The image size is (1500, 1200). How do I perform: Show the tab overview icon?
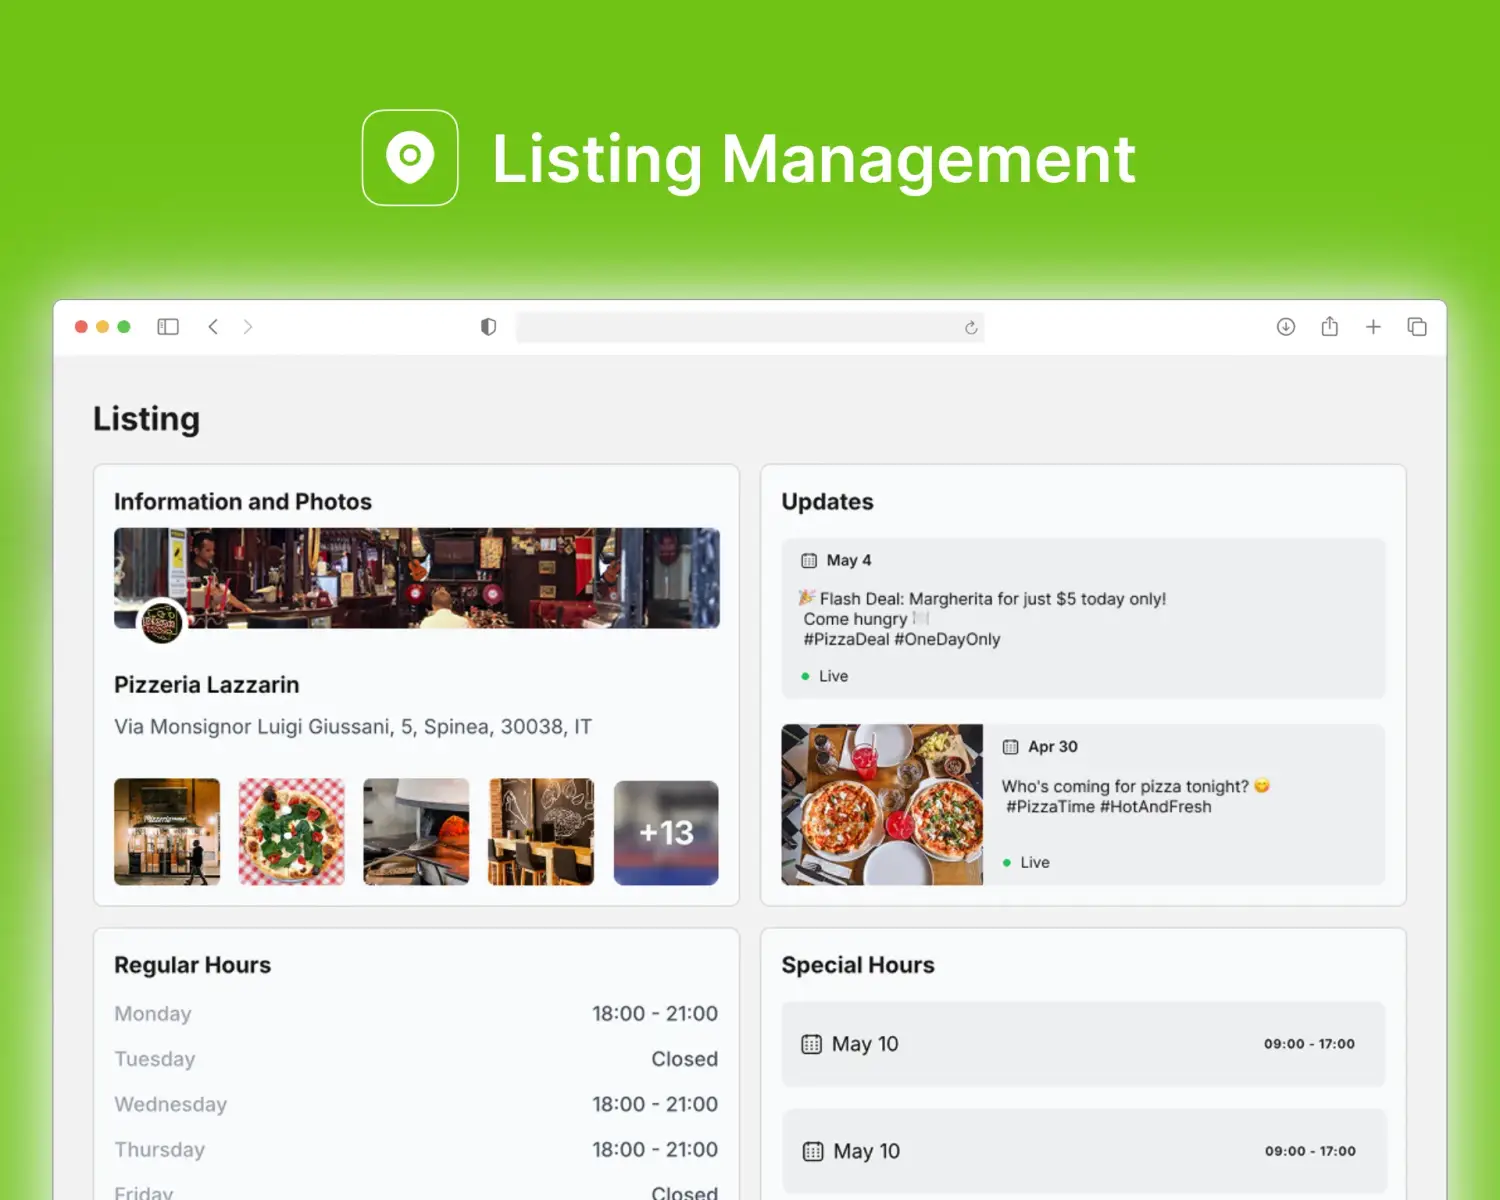[x=1417, y=327]
